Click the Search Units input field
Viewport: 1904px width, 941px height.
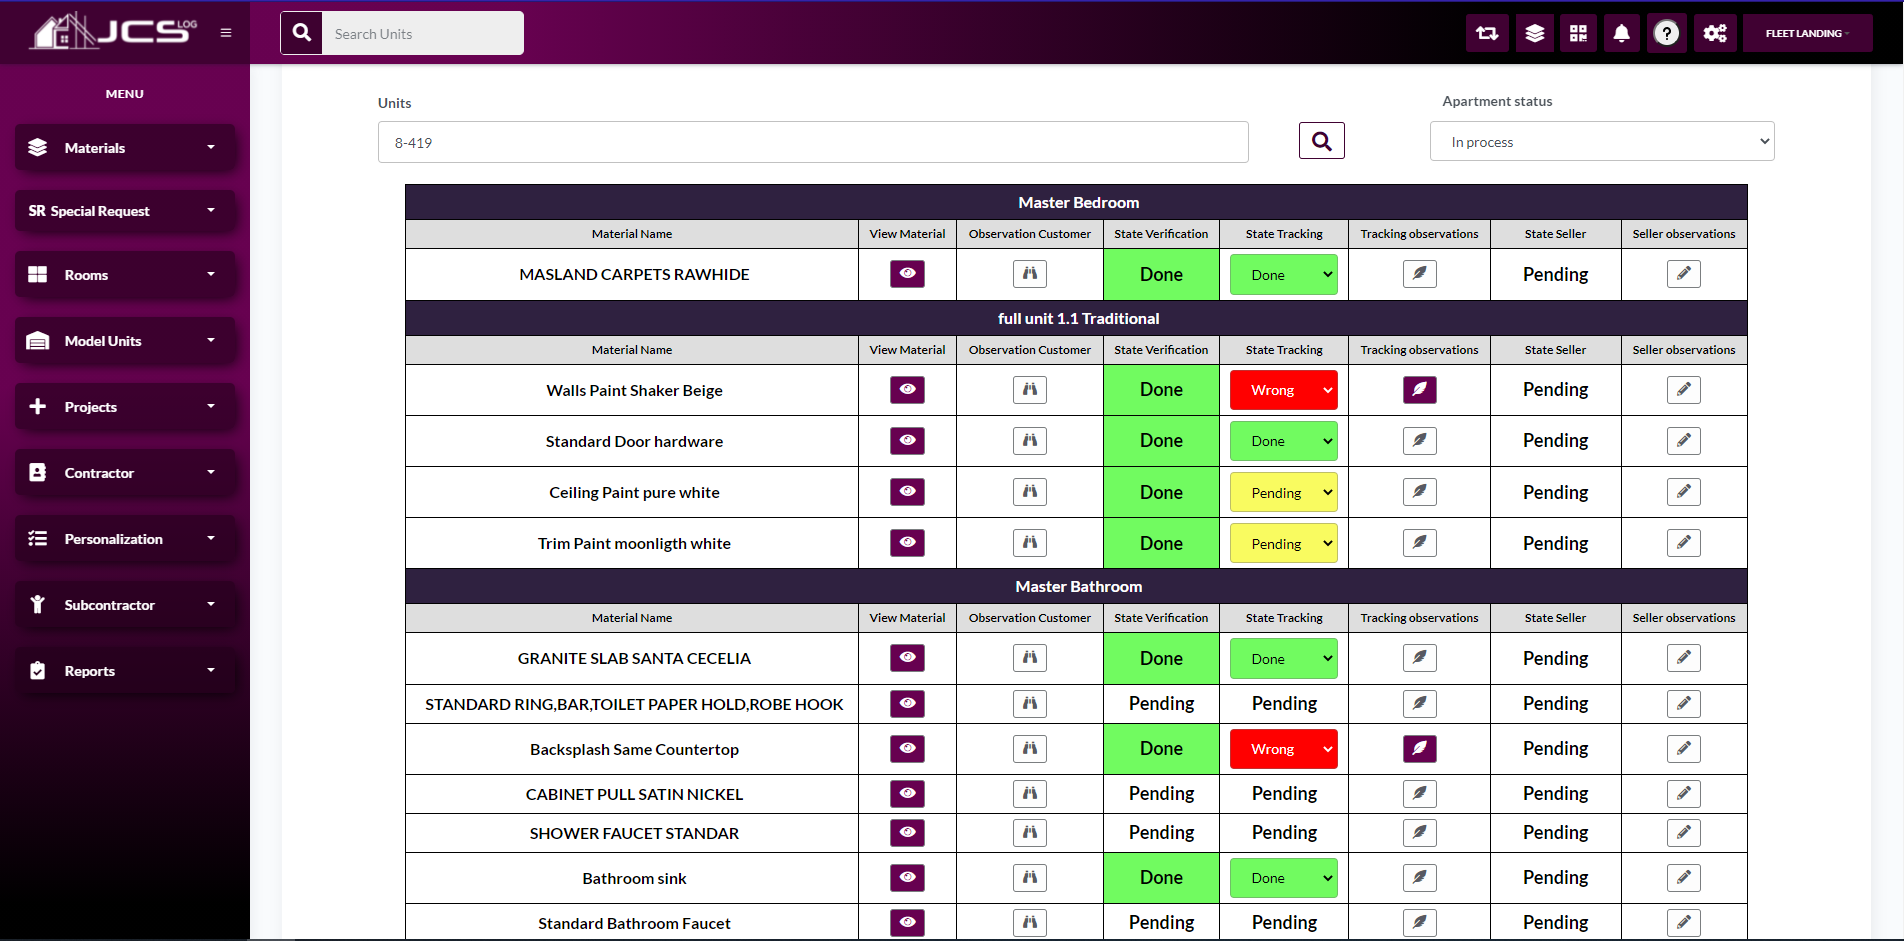click(x=422, y=34)
